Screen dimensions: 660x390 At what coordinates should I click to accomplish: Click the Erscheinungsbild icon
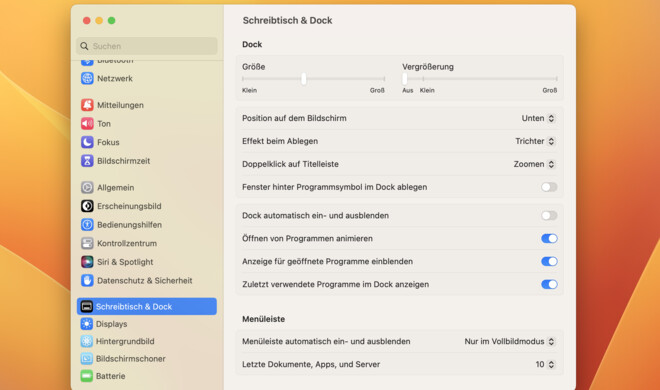87,206
